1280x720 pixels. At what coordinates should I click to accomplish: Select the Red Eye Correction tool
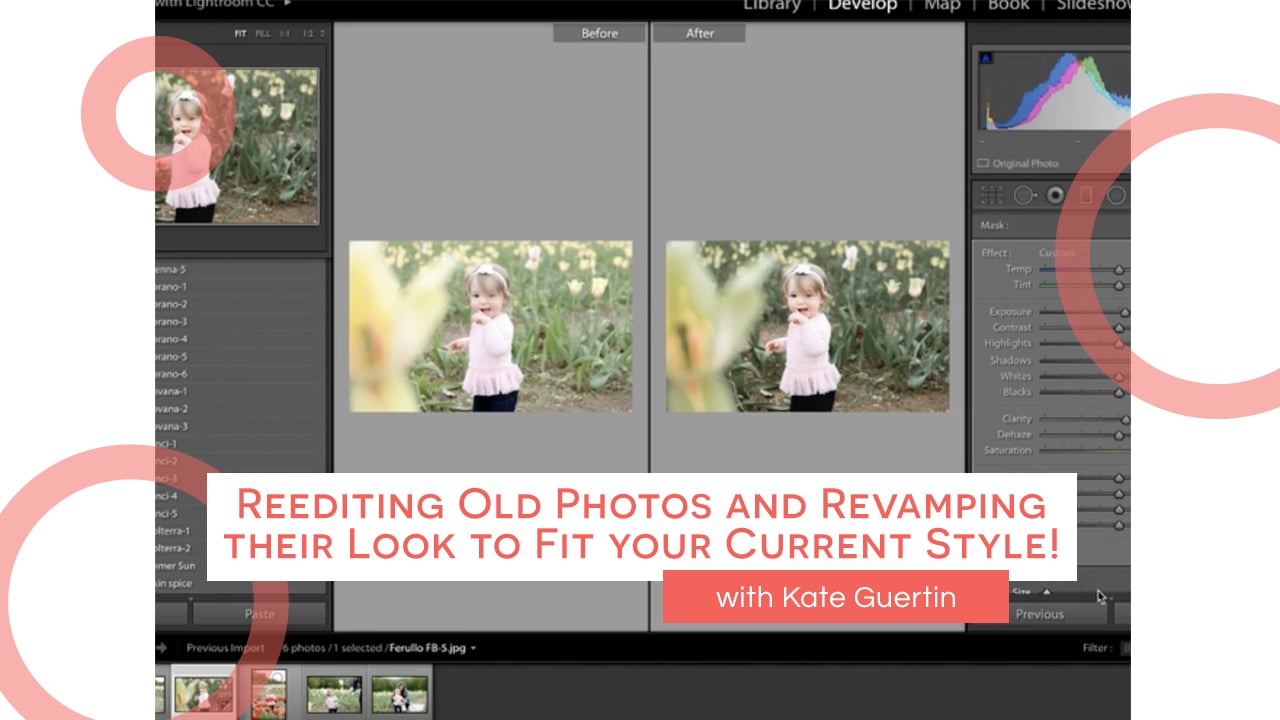pos(1055,195)
